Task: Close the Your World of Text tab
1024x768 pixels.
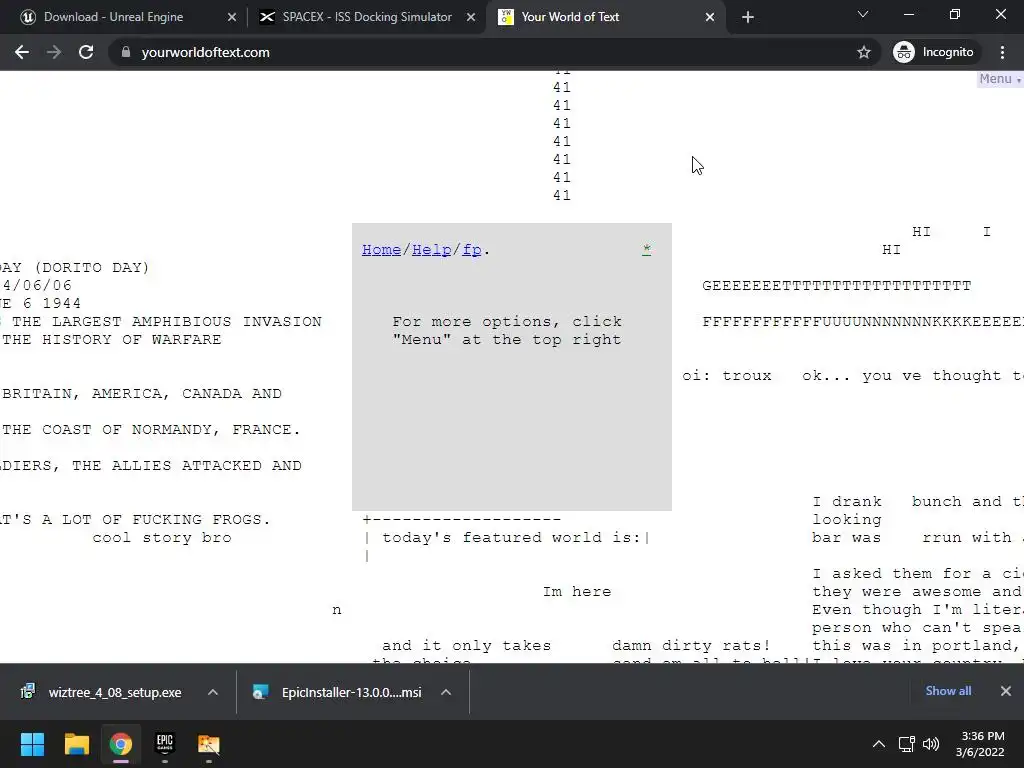Action: tap(710, 18)
